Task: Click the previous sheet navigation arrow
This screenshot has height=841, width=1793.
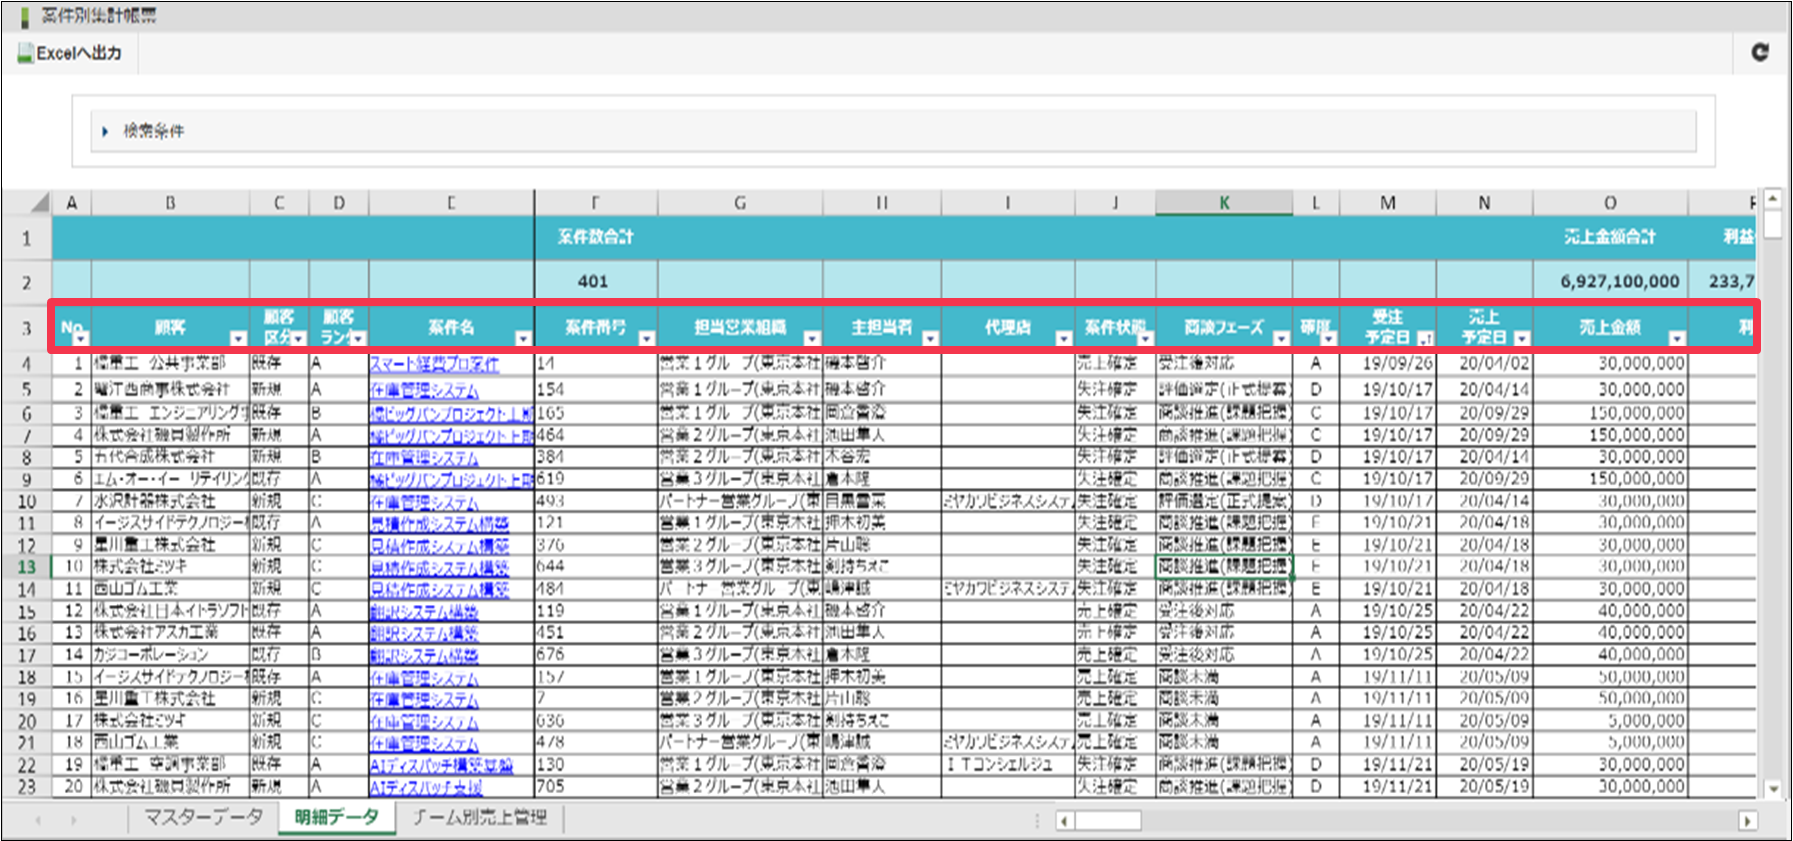Action: click(x=39, y=819)
